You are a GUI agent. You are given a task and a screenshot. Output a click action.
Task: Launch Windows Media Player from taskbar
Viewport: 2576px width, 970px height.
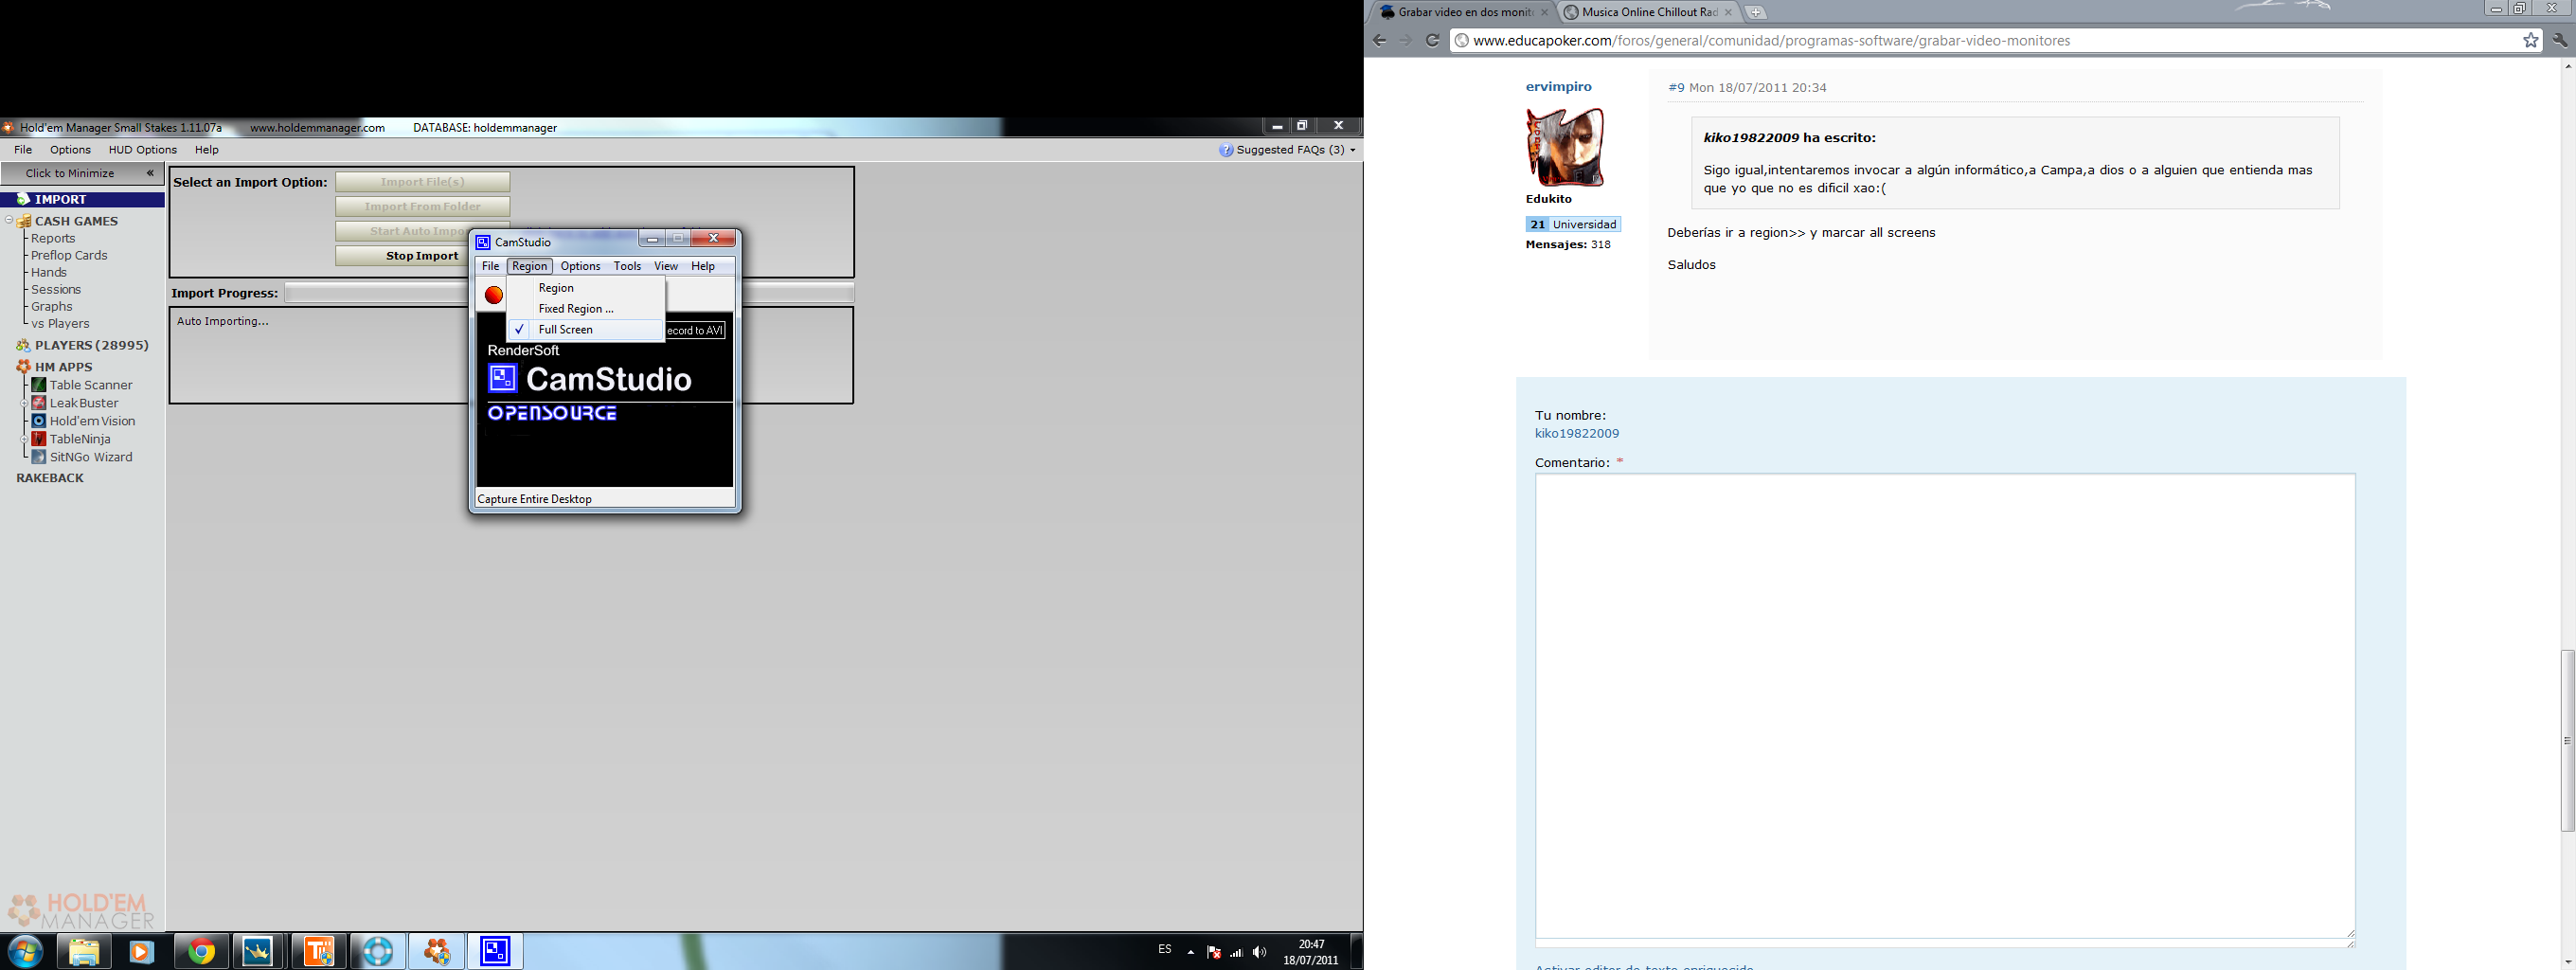141,952
